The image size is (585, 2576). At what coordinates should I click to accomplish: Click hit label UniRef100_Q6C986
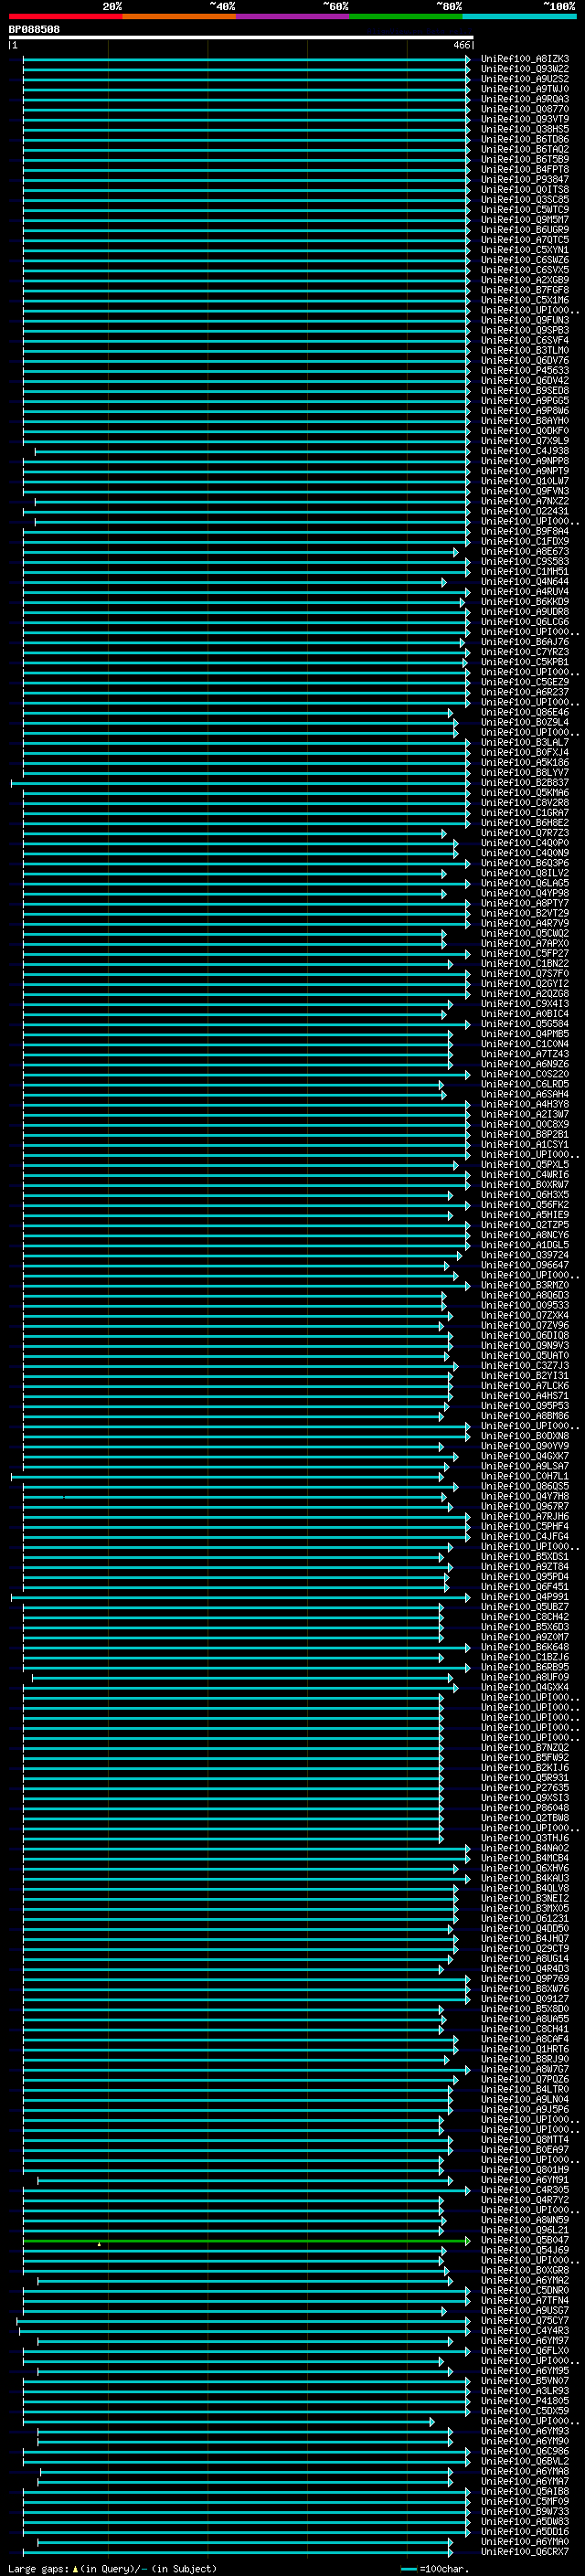tap(525, 2453)
